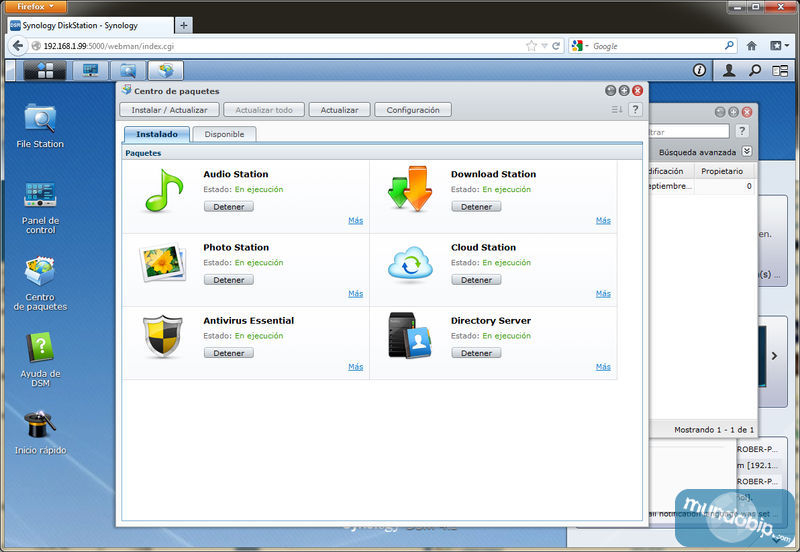Image resolution: width=800 pixels, height=552 pixels.
Task: Open Más link for Photo Station
Action: 356,293
